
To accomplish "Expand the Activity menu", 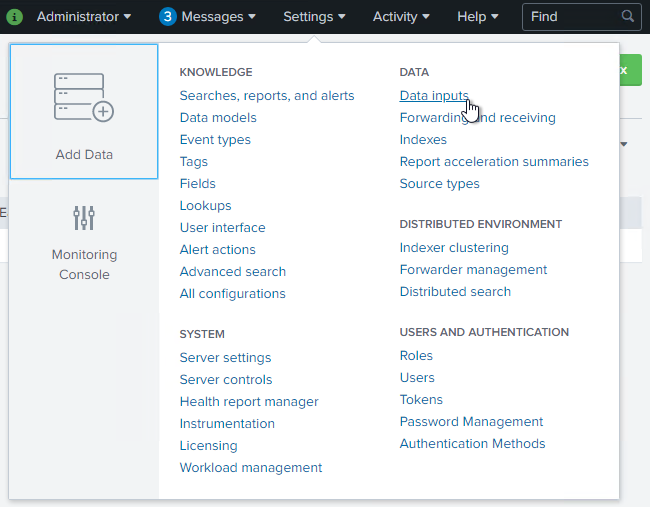I will point(401,17).
